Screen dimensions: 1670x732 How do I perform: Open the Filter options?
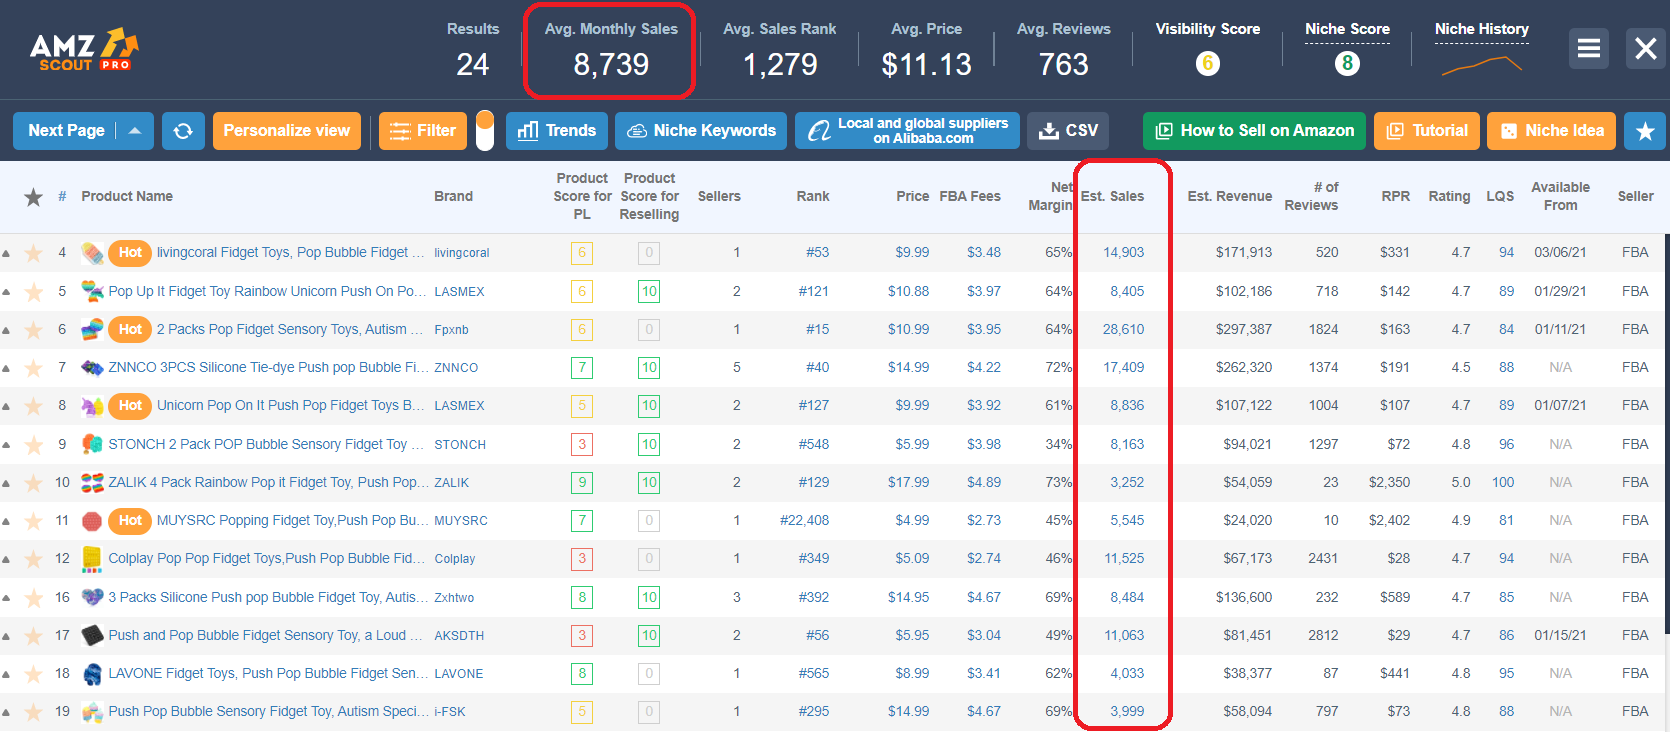[423, 131]
